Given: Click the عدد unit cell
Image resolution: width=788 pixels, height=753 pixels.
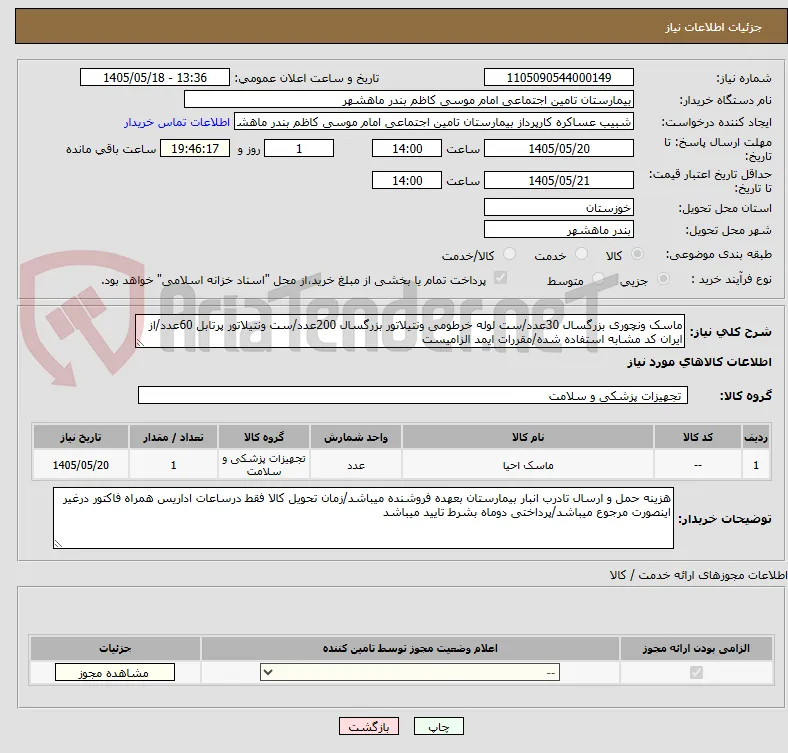Looking at the screenshot, I should tap(356, 465).
